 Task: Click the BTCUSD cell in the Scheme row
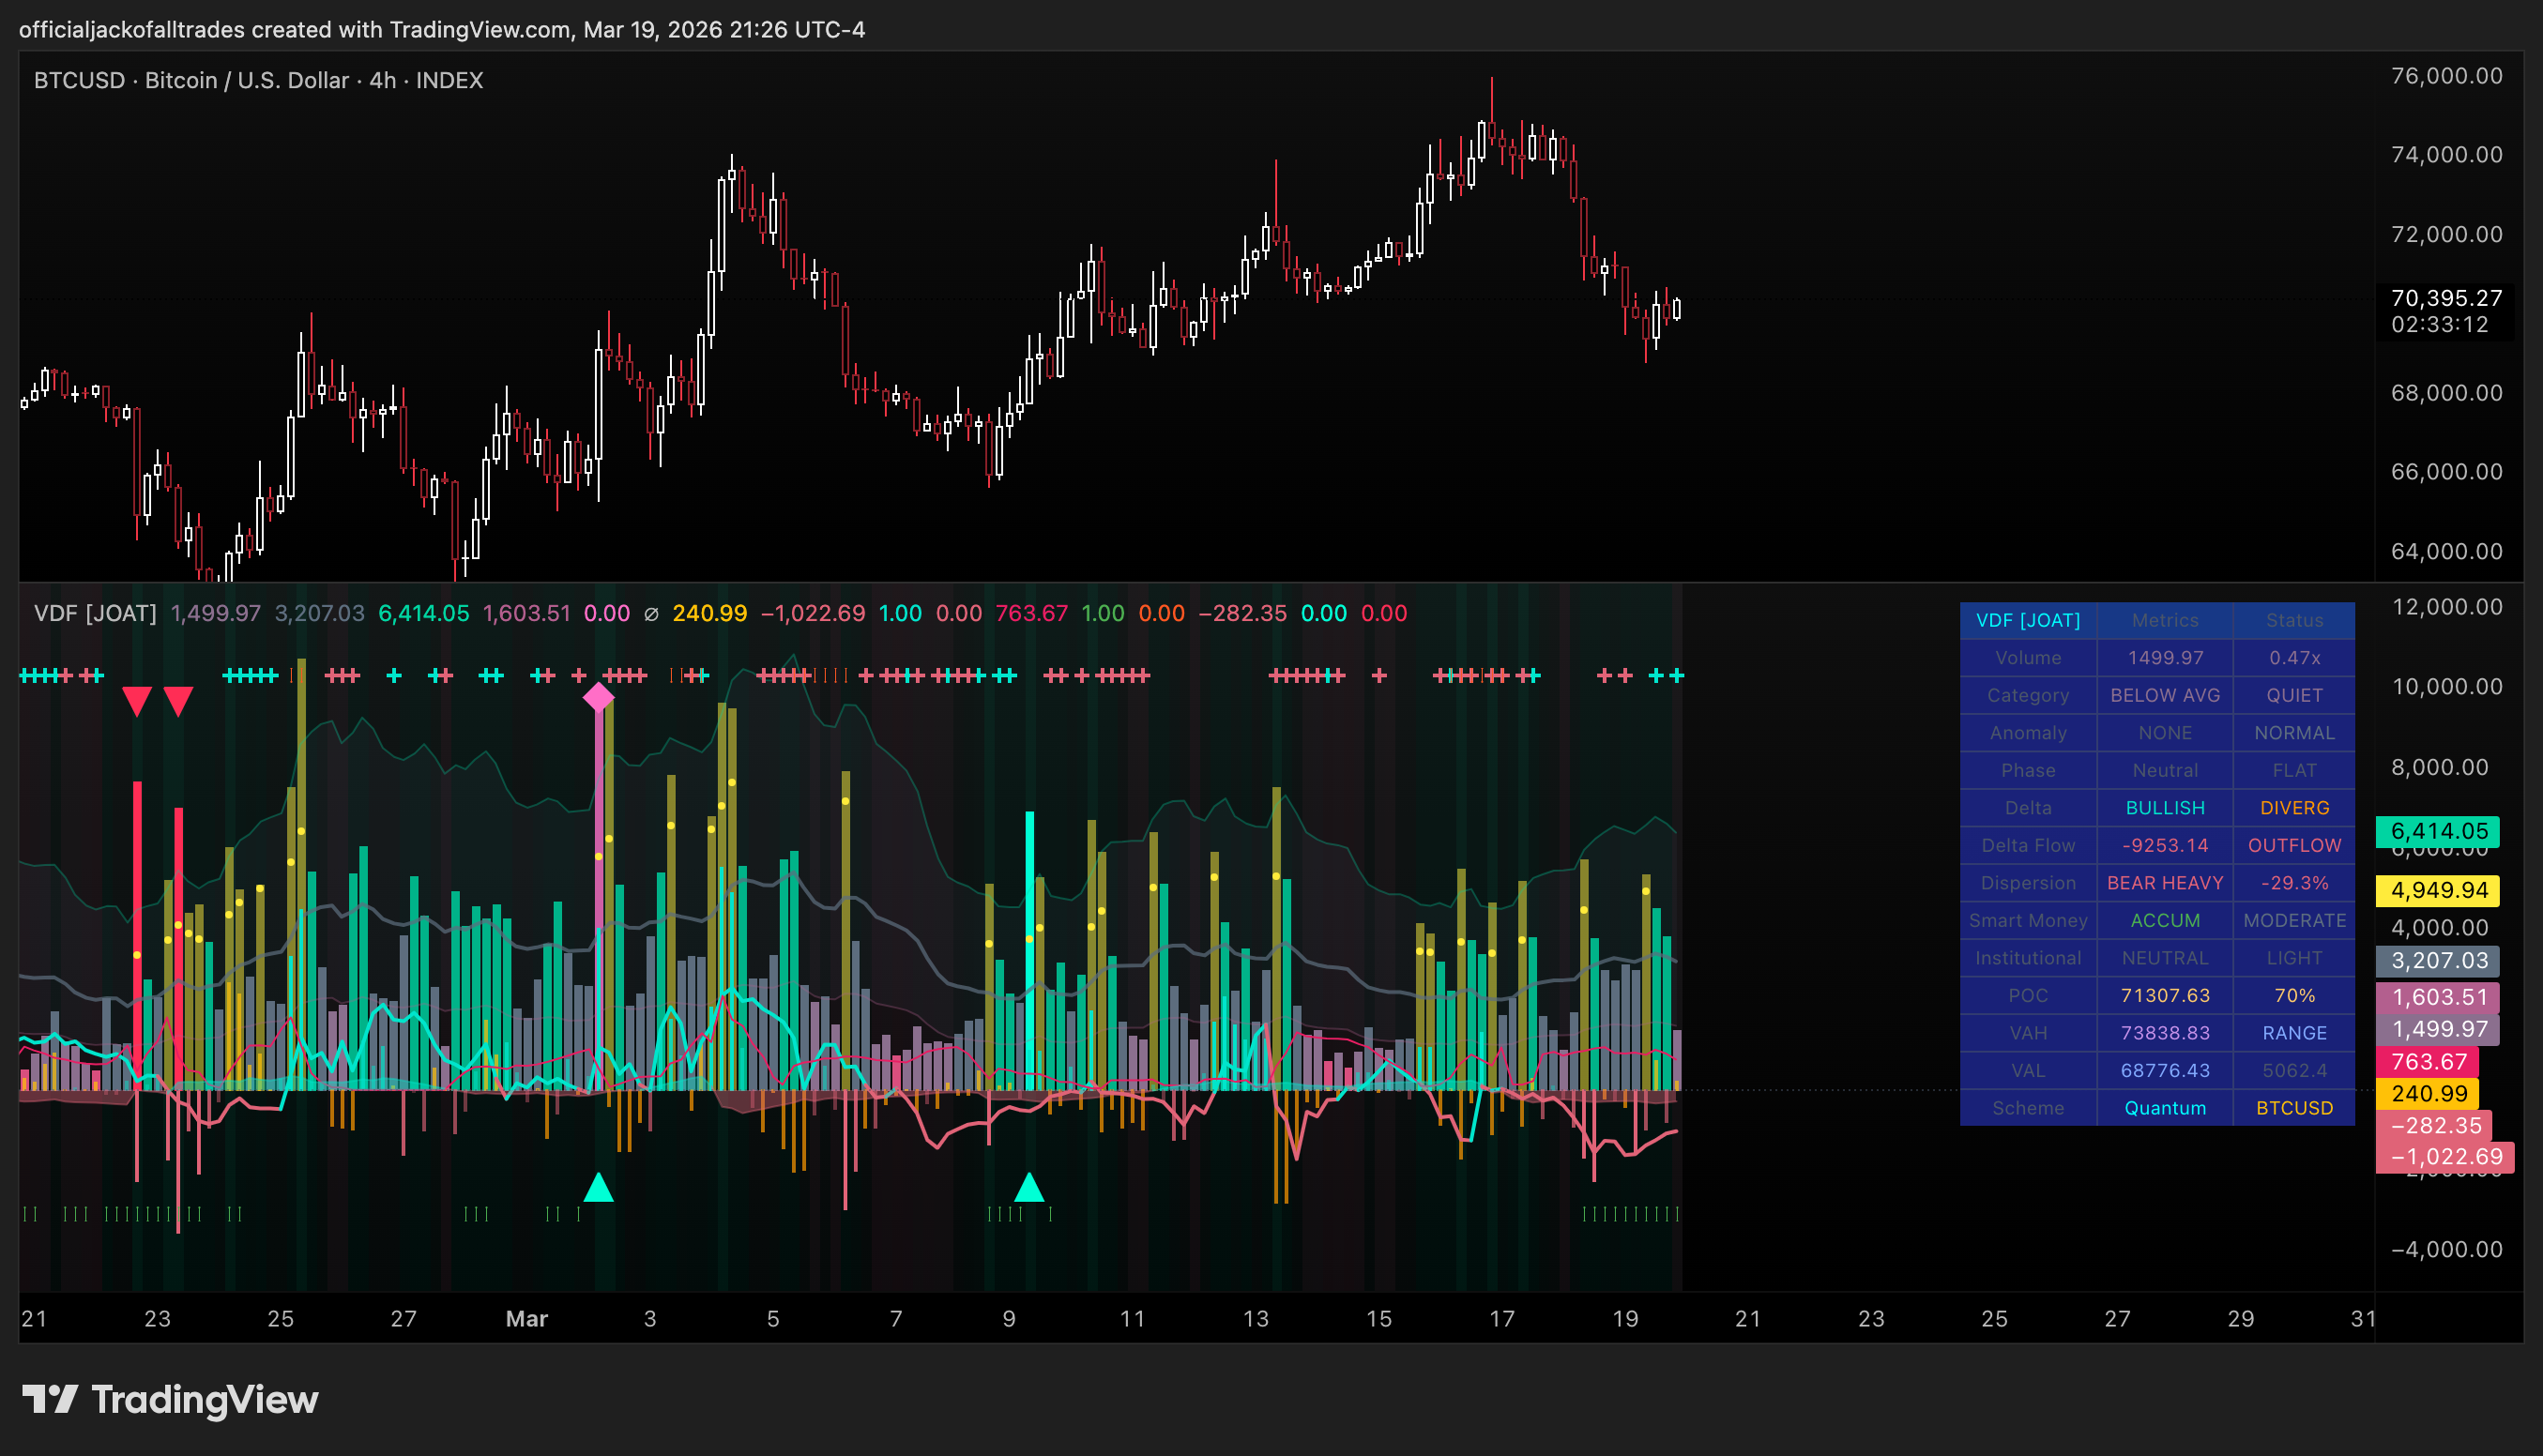[2294, 1108]
